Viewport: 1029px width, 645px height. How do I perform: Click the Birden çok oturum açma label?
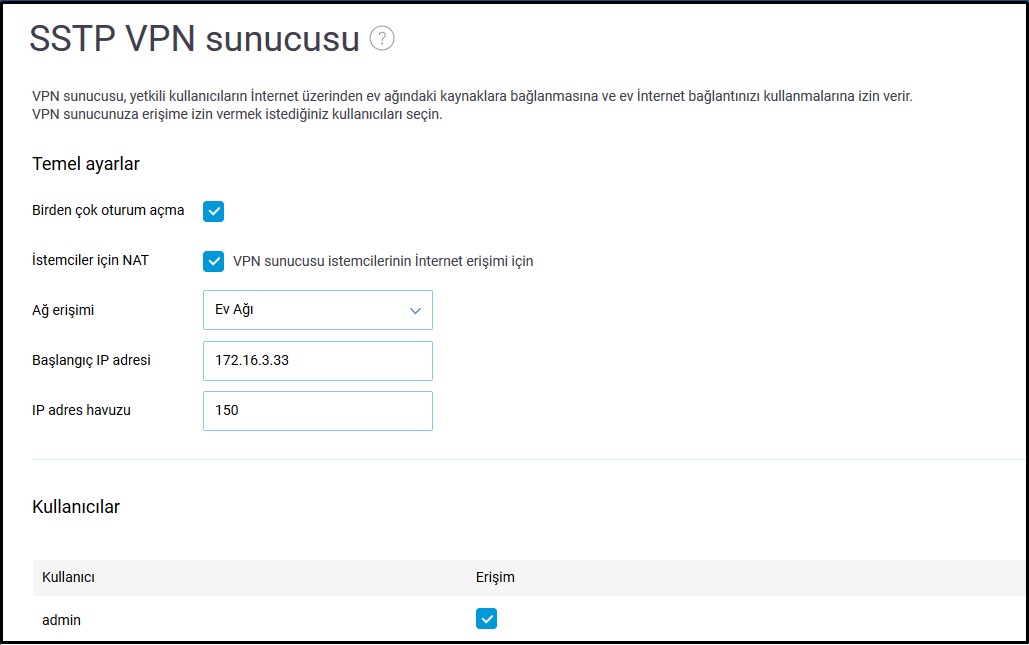click(108, 210)
